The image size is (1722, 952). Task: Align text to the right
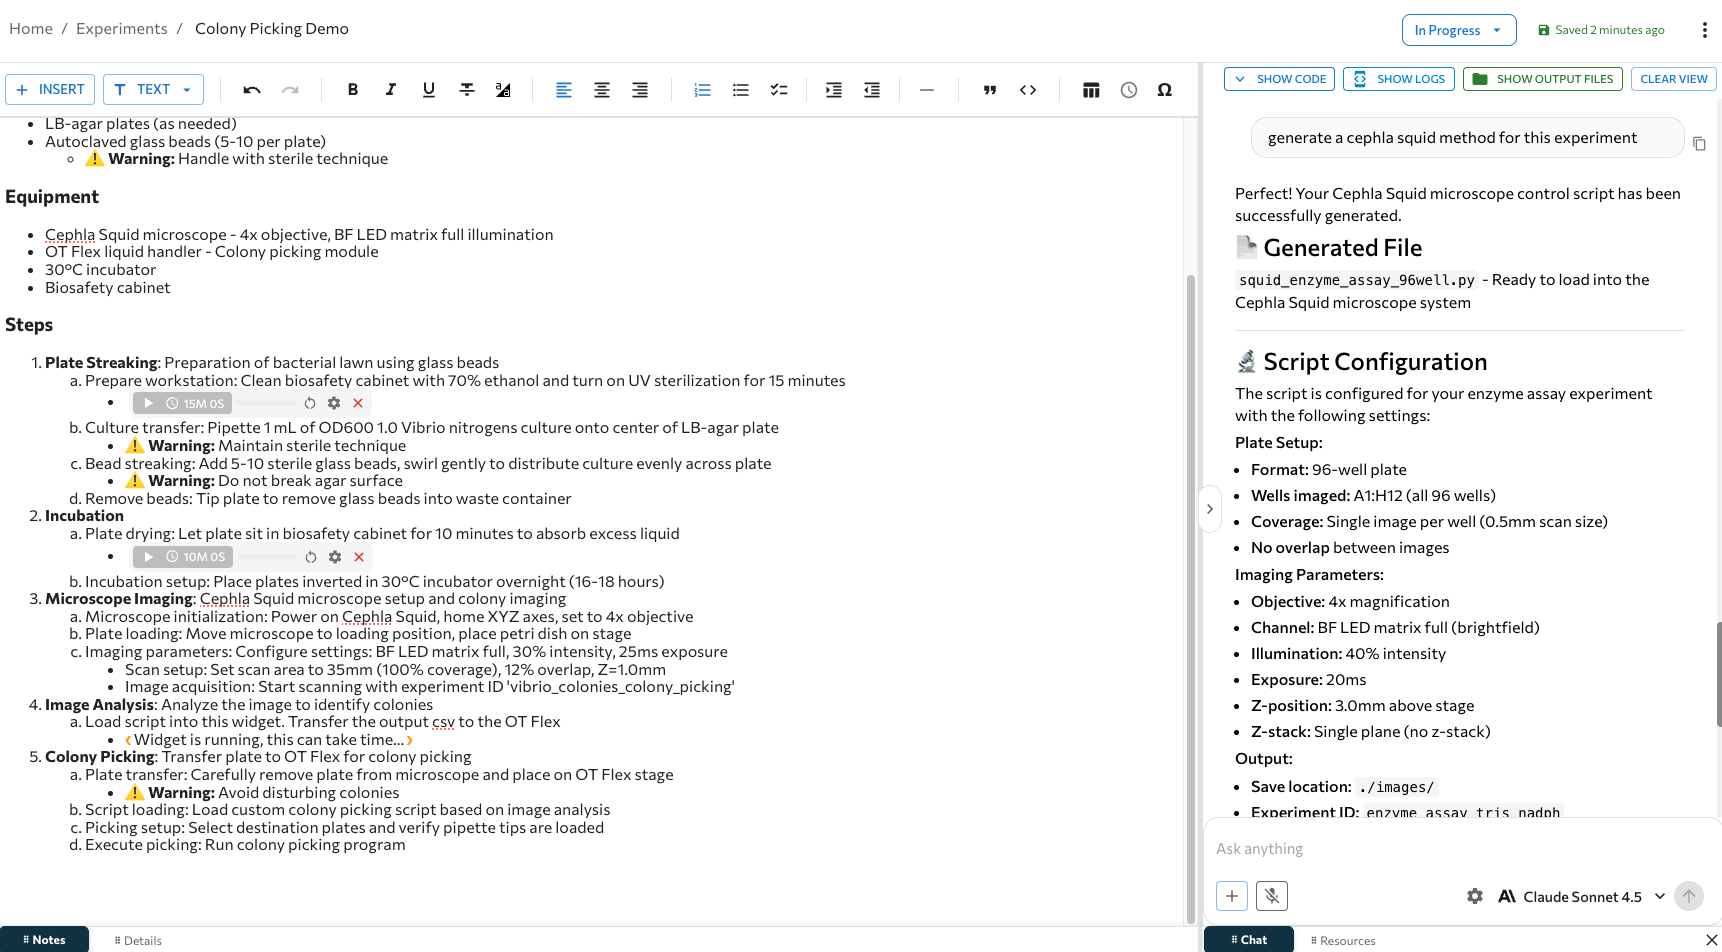pyautogui.click(x=640, y=90)
